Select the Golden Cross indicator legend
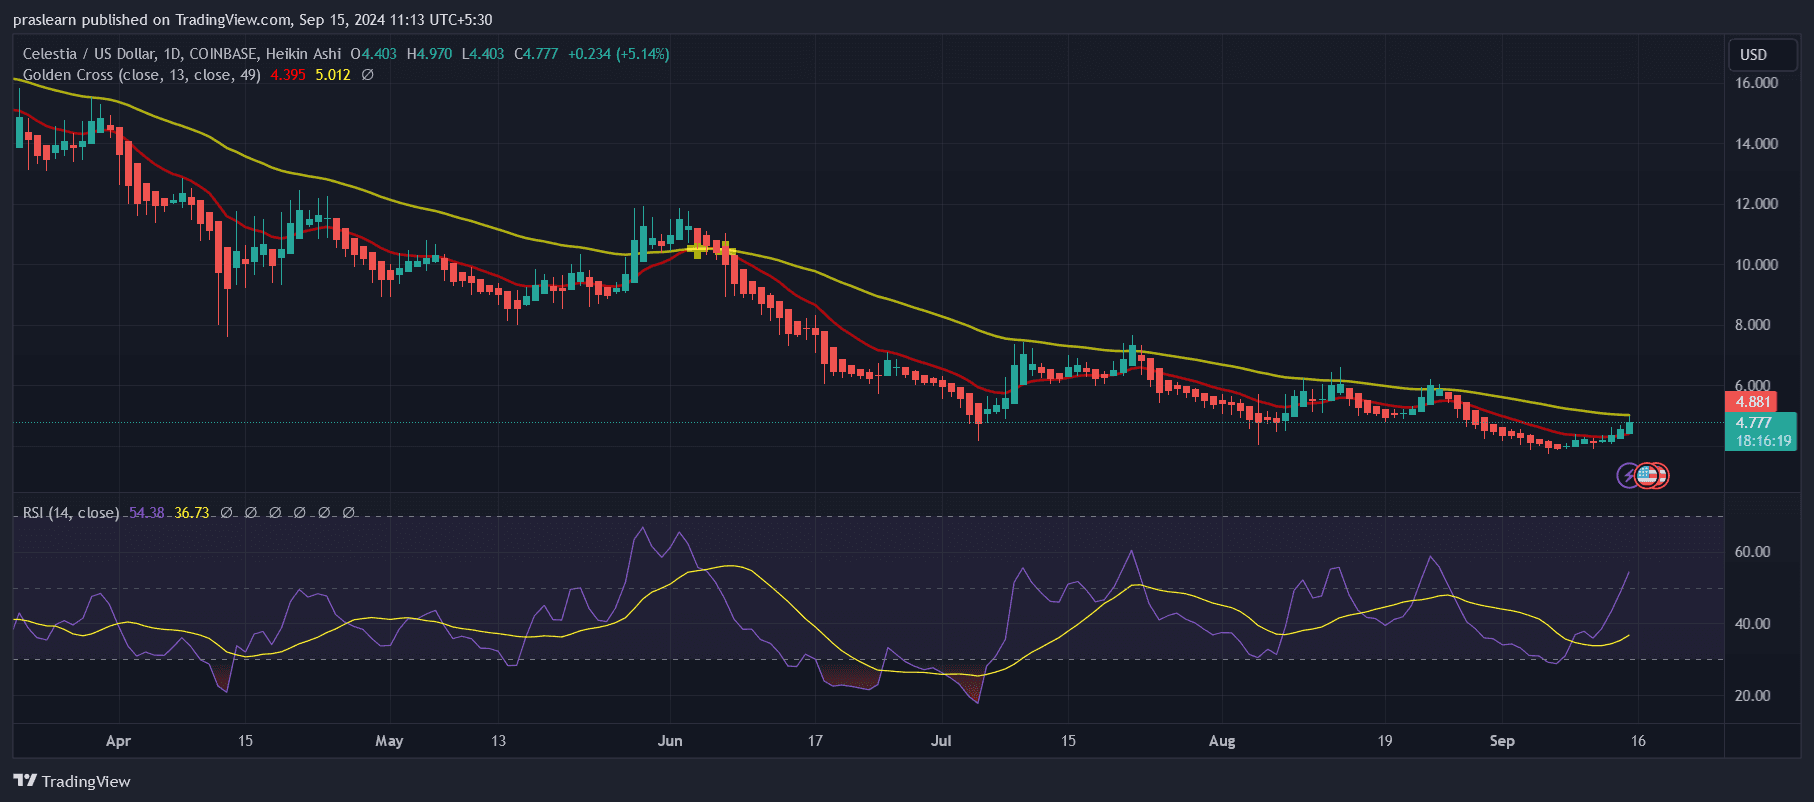 coord(141,75)
